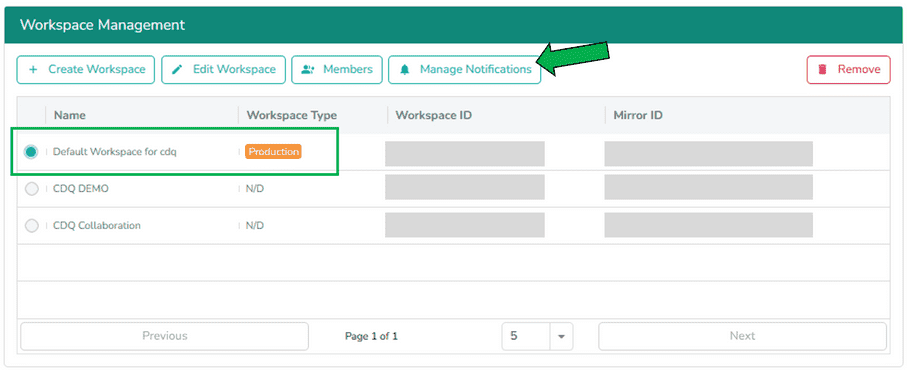
Task: Sort by the Workspace Type column header
Action: pyautogui.click(x=291, y=115)
